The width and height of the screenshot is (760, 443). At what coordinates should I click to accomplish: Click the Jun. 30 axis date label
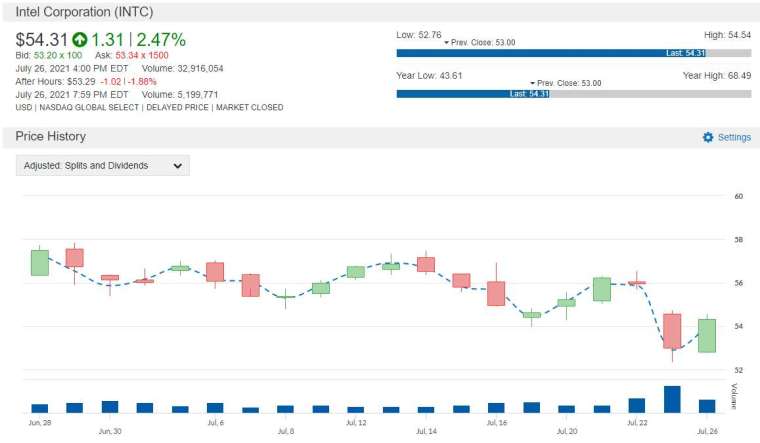coord(110,431)
